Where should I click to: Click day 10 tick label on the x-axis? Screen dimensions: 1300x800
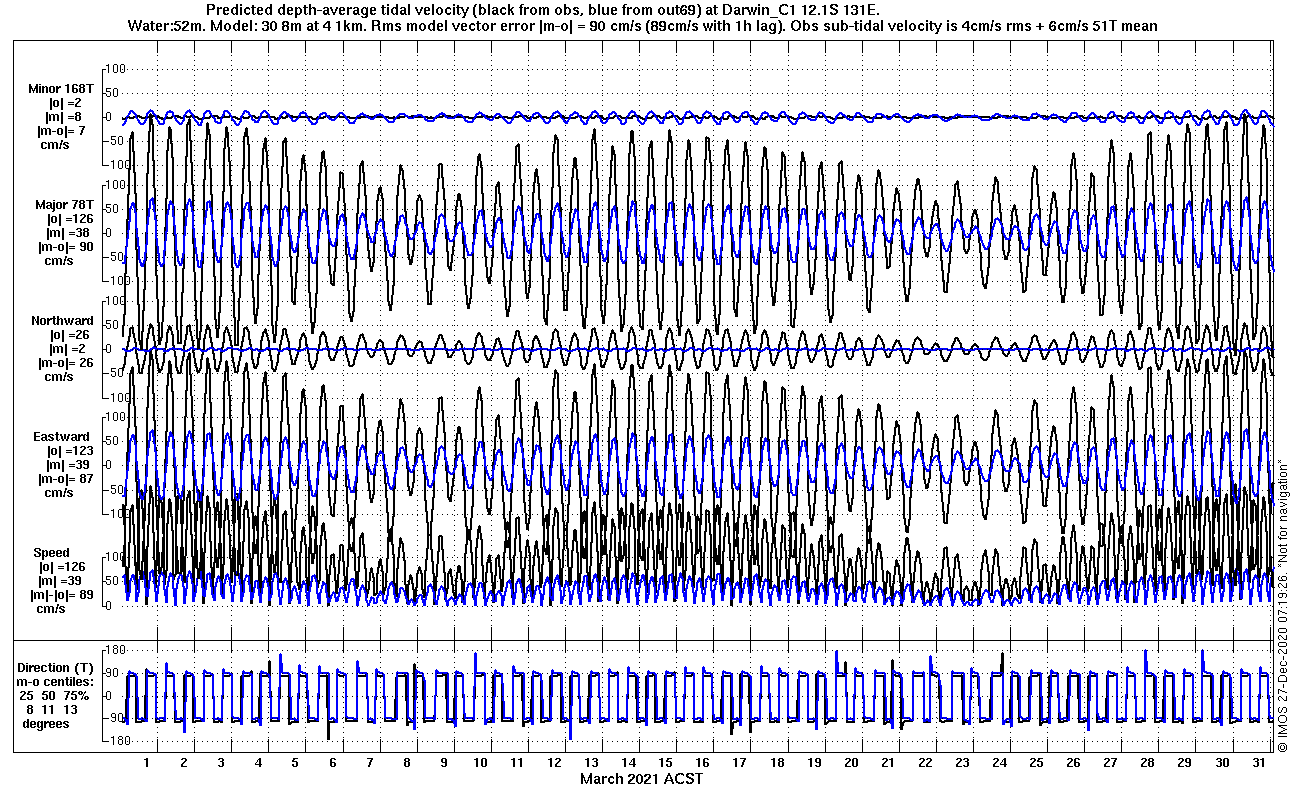[x=480, y=762]
